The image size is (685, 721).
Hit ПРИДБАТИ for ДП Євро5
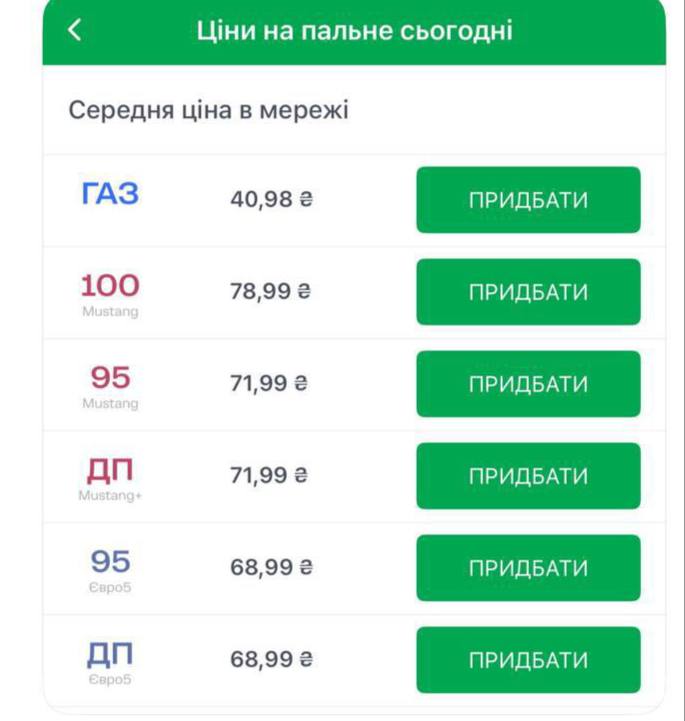point(528,660)
